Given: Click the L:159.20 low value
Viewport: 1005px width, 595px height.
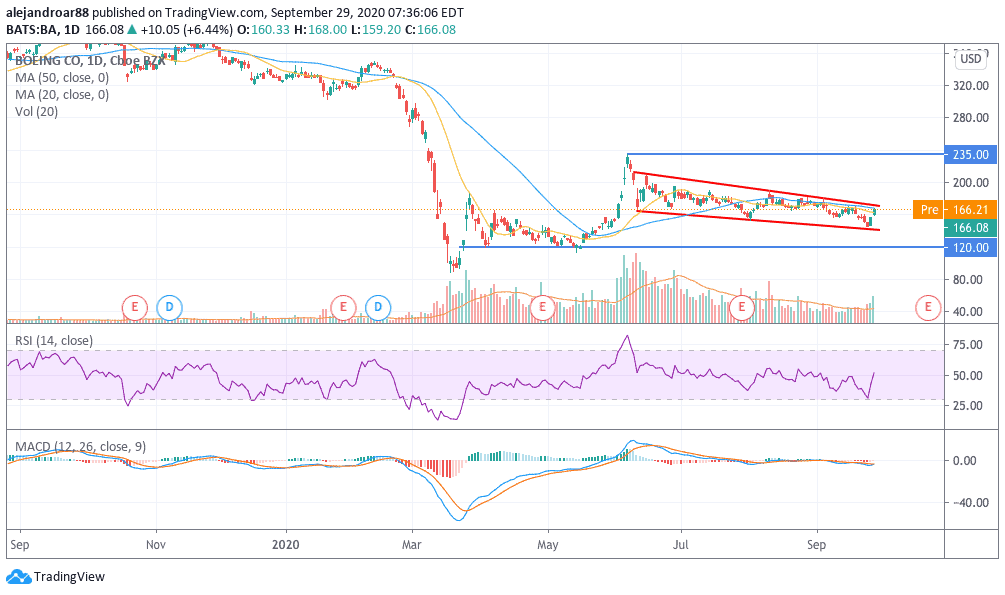Looking at the screenshot, I should pos(376,29).
